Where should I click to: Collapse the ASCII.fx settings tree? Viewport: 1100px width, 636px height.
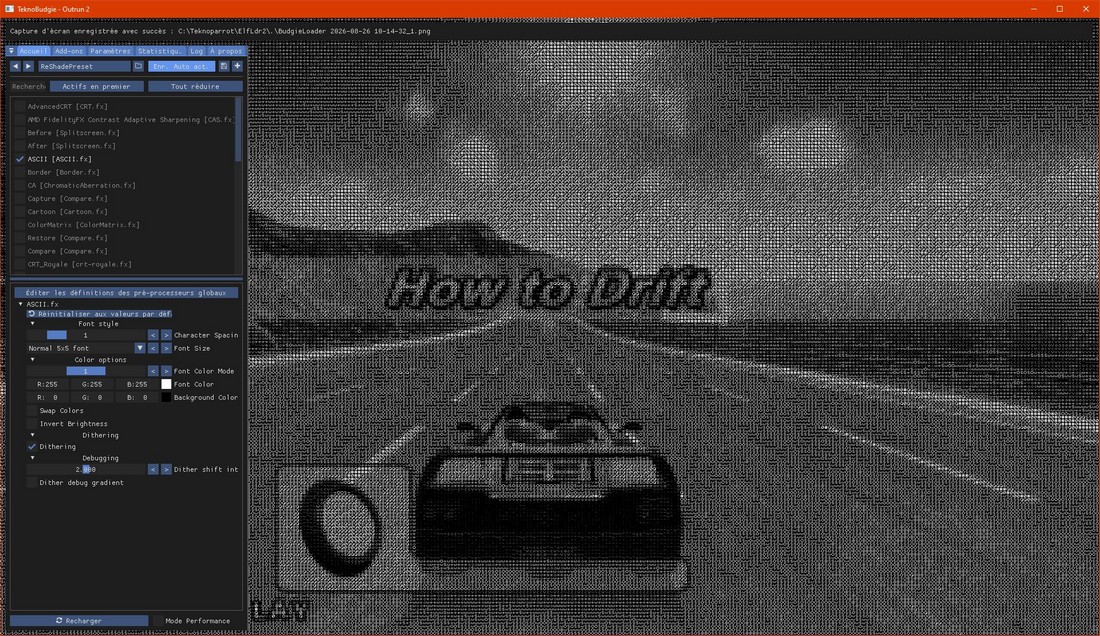coord(20,304)
